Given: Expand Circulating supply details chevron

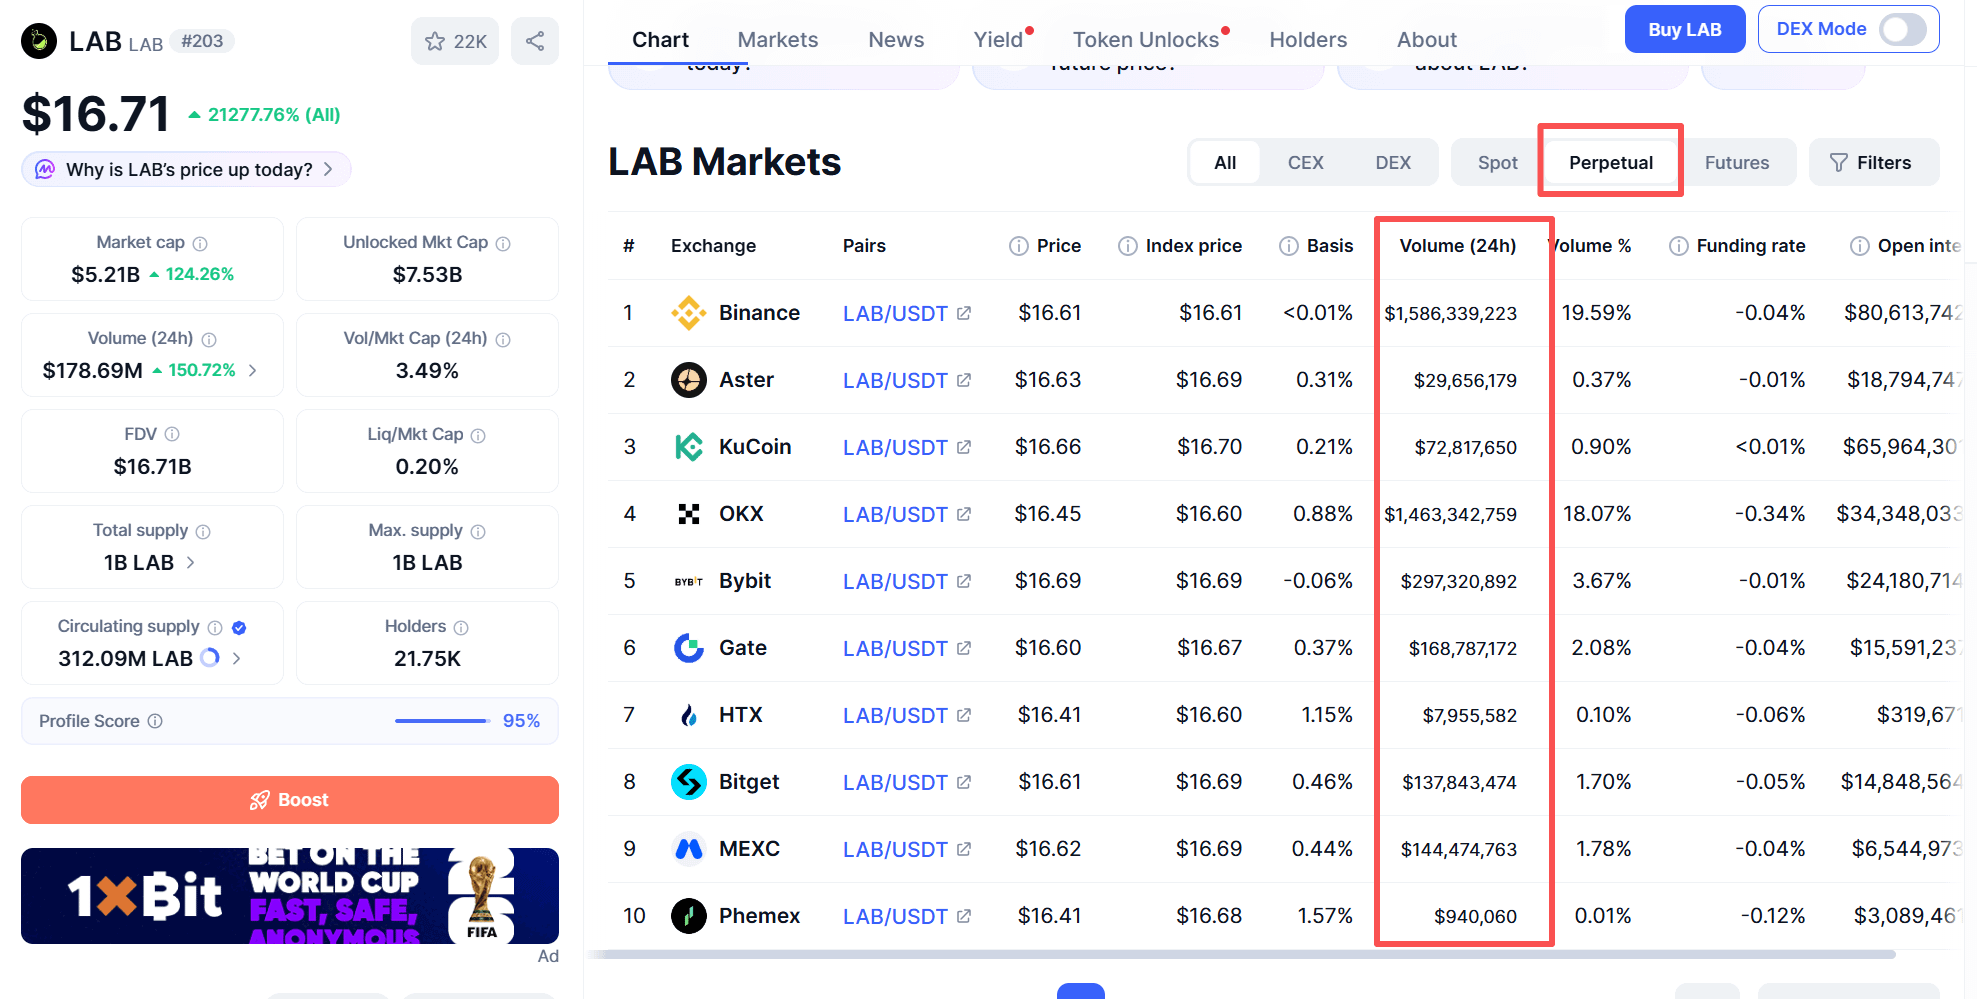Looking at the screenshot, I should (x=237, y=658).
